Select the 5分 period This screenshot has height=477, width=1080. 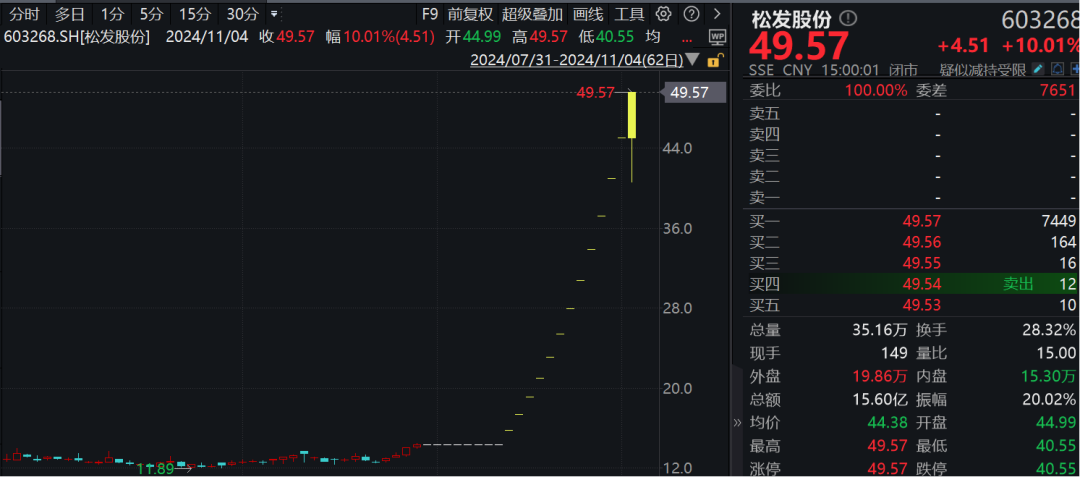(152, 14)
